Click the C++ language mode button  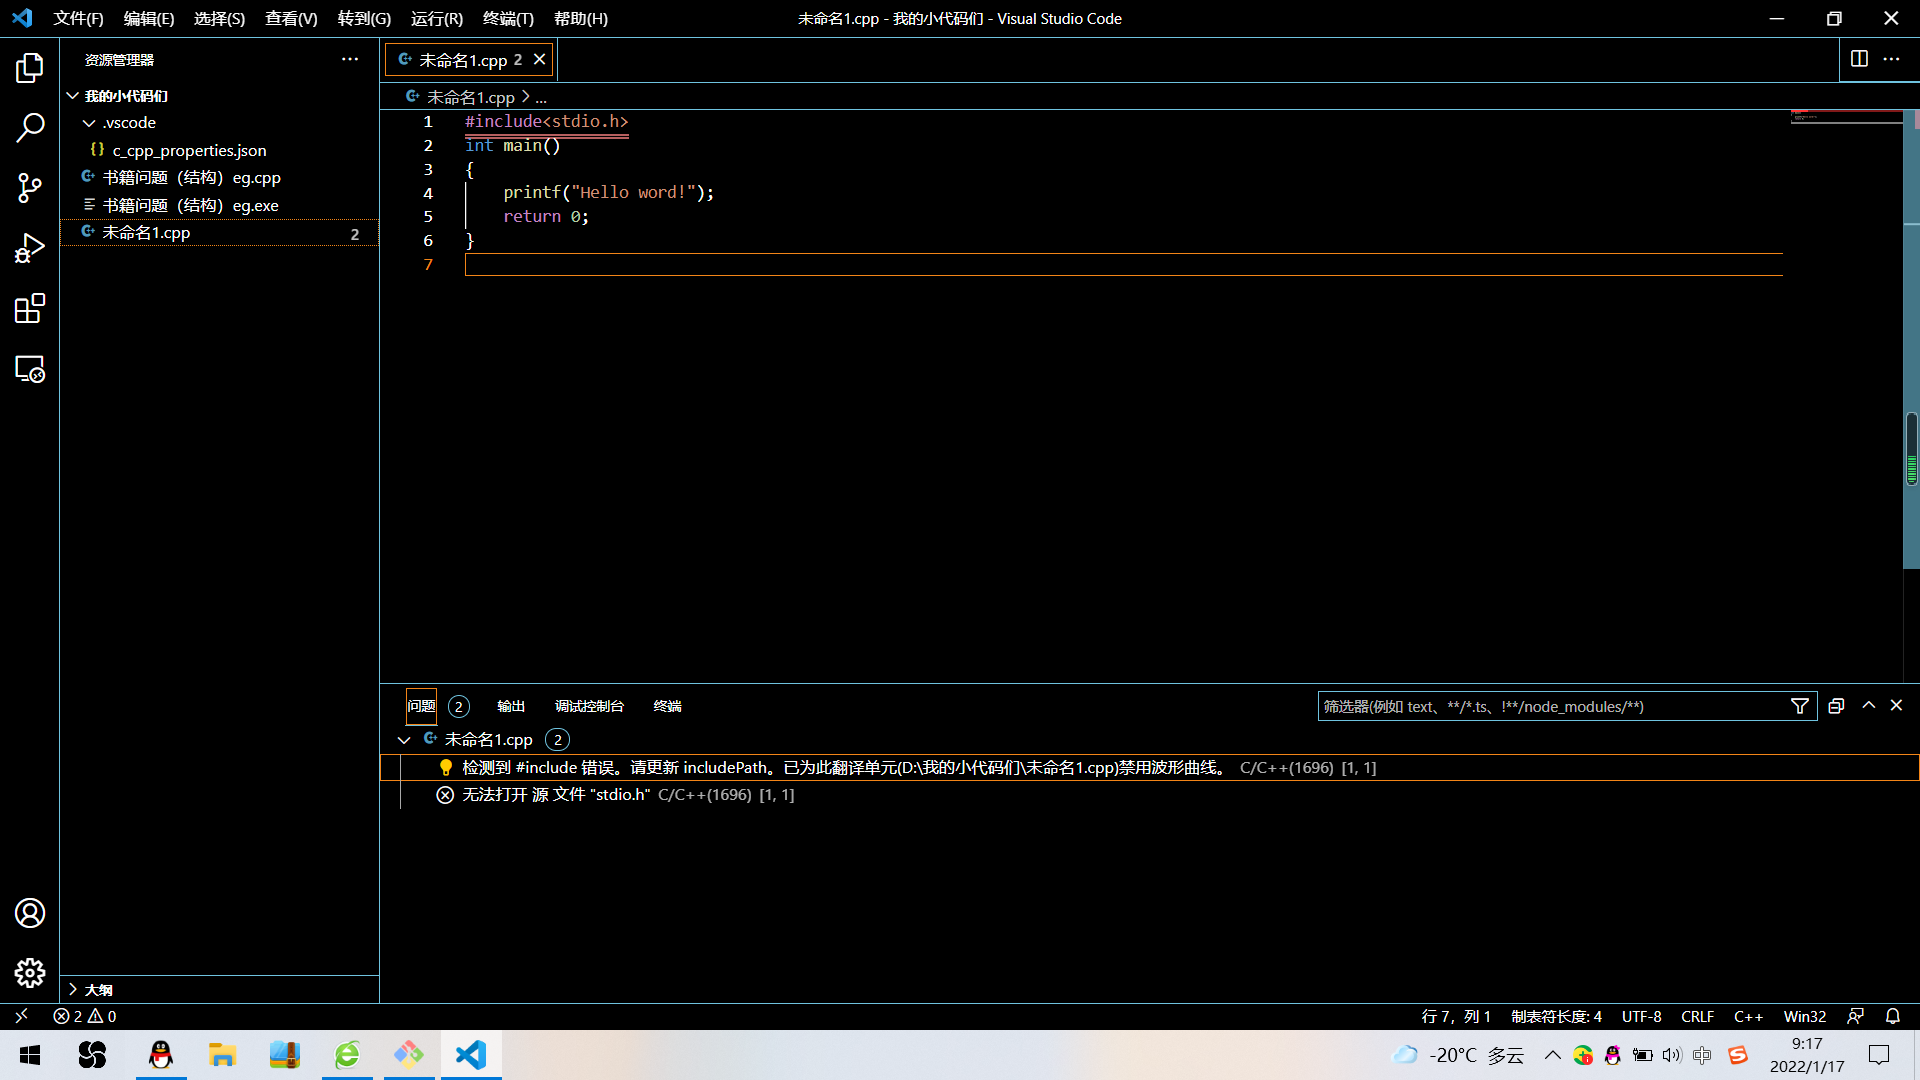coord(1748,1016)
